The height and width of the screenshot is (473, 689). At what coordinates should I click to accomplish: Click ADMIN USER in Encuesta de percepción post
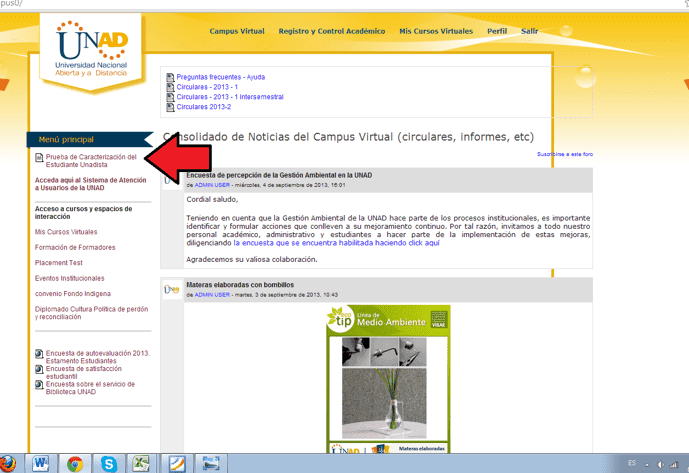point(212,185)
